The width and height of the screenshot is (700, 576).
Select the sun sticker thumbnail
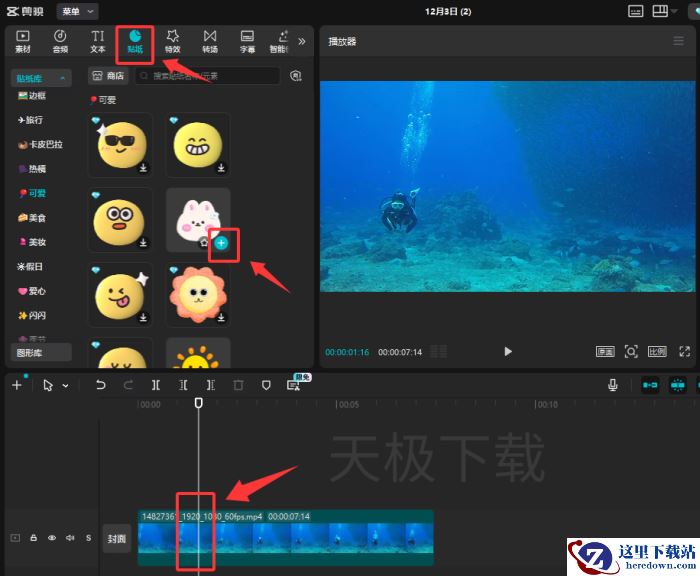198,353
